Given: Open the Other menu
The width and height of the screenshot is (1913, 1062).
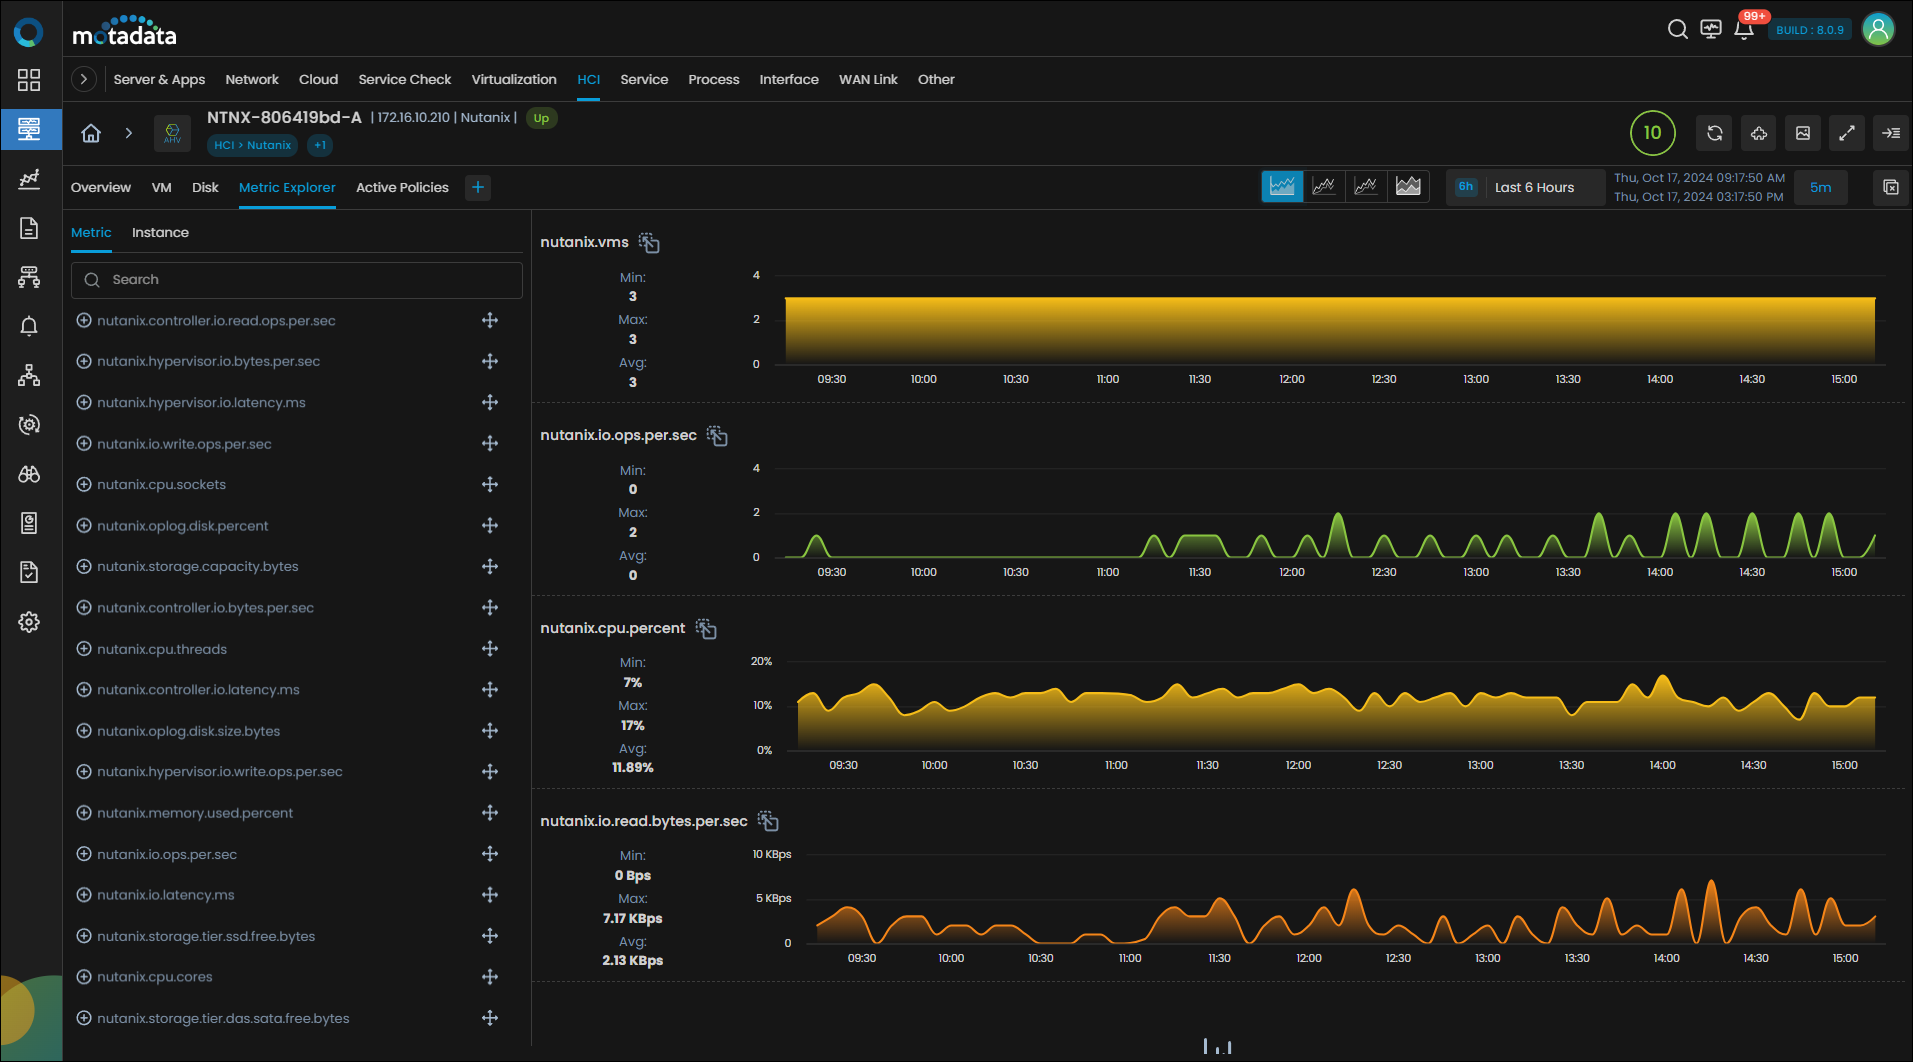Looking at the screenshot, I should click(x=936, y=79).
